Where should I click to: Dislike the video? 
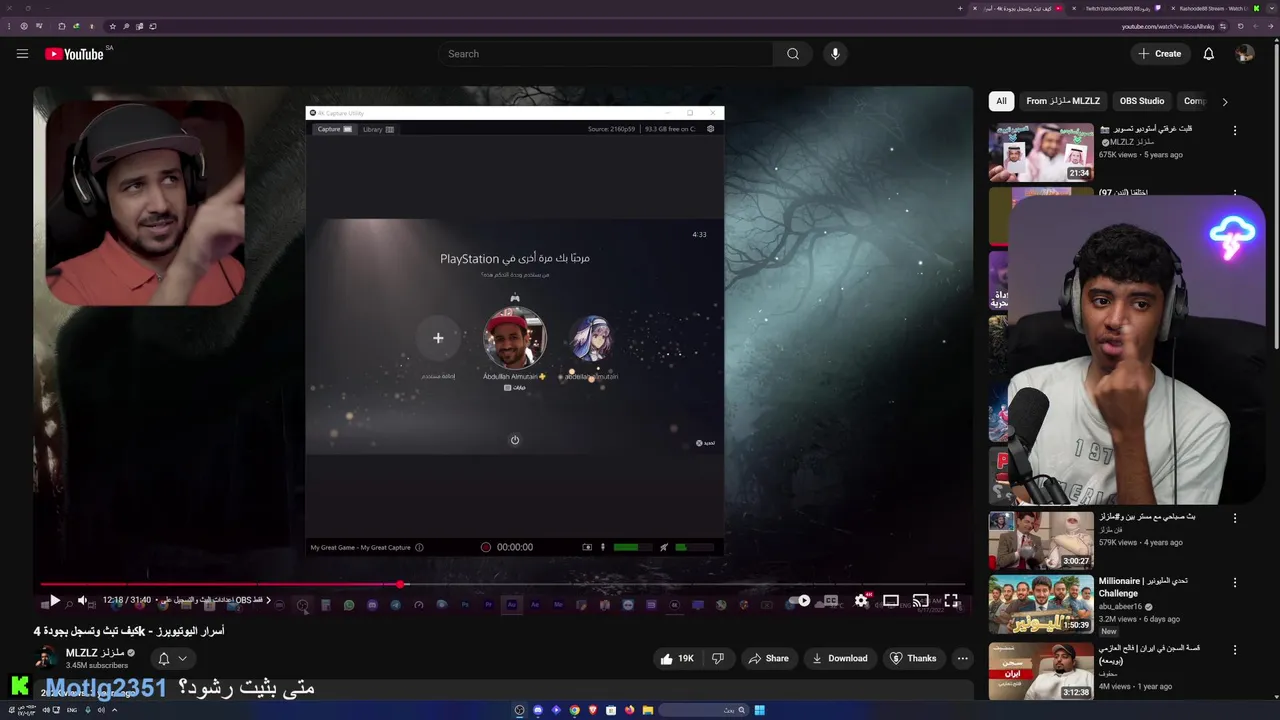click(717, 658)
